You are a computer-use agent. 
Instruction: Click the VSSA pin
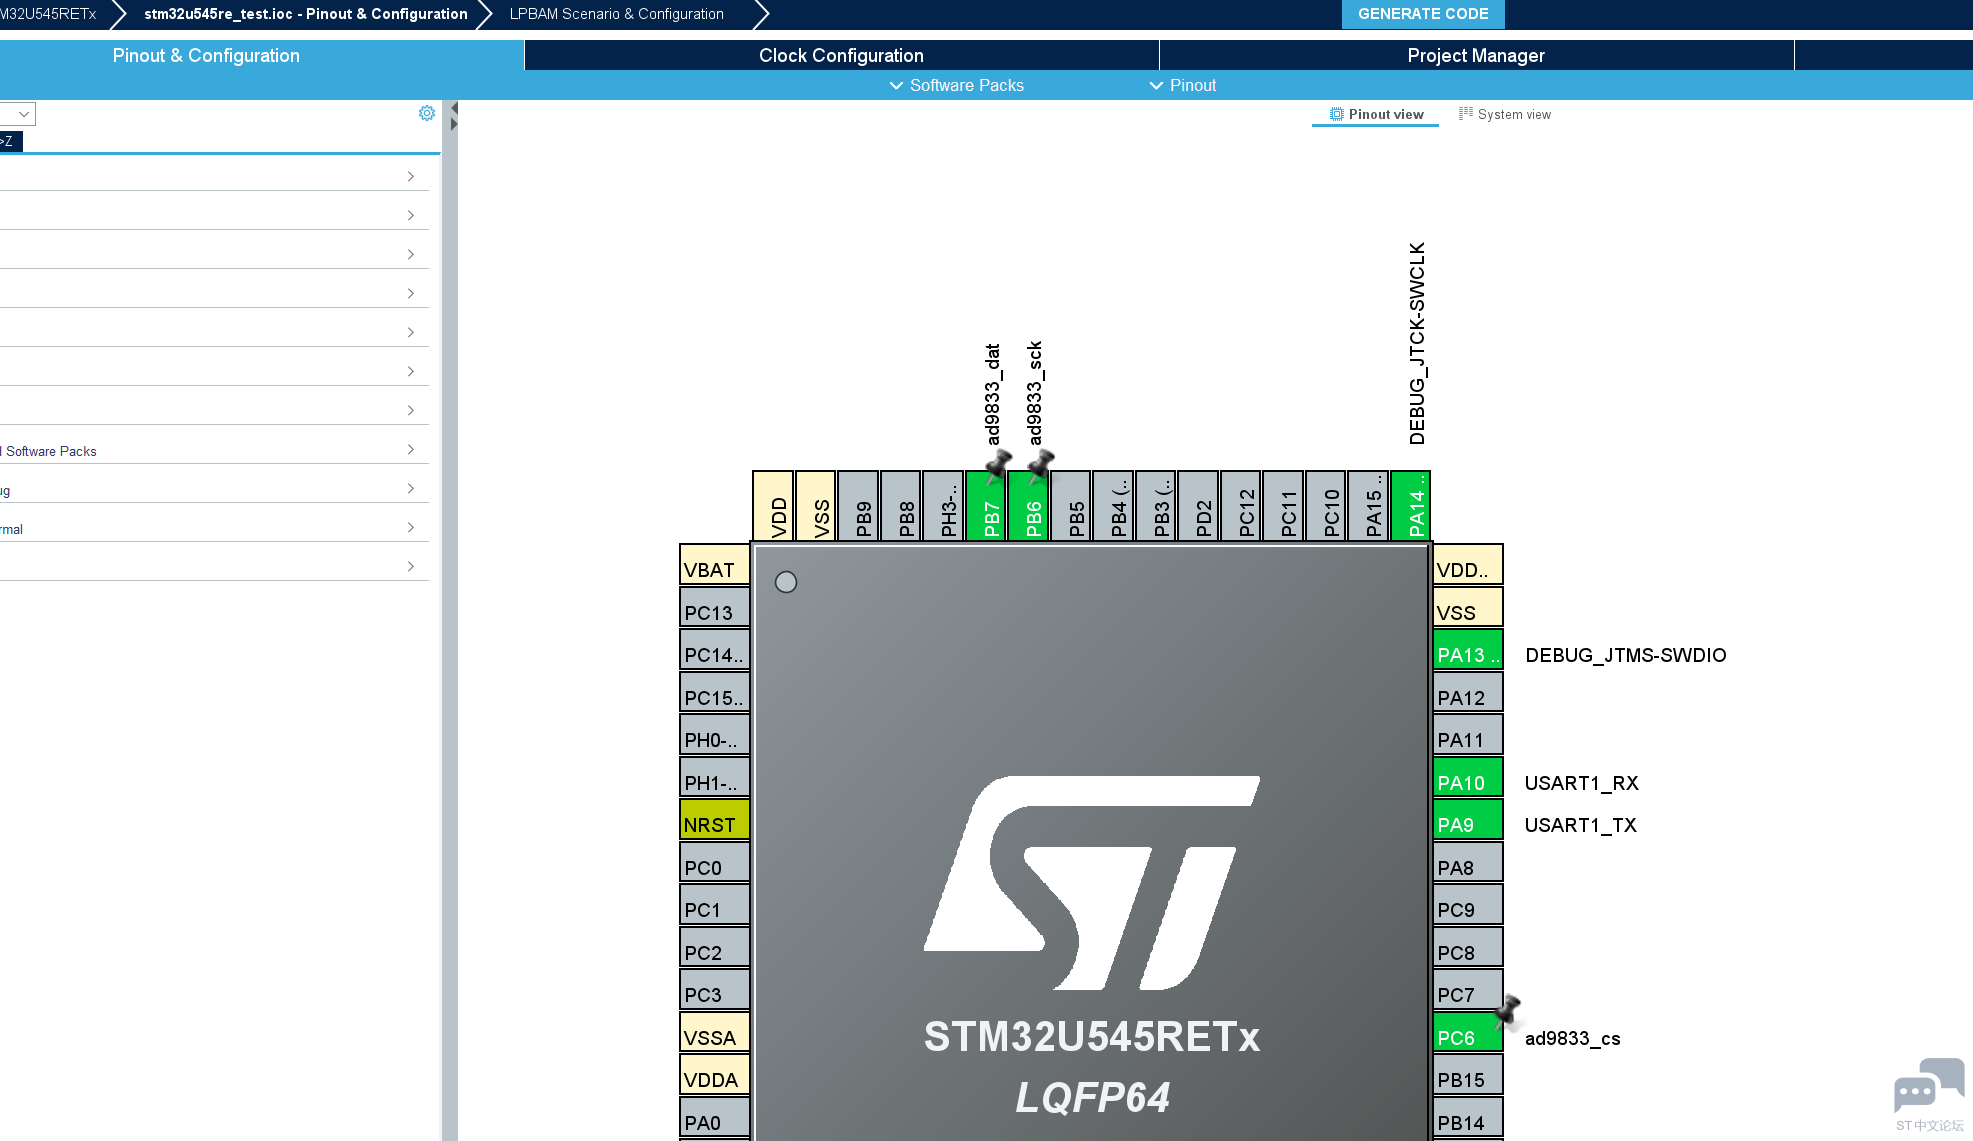point(715,1032)
